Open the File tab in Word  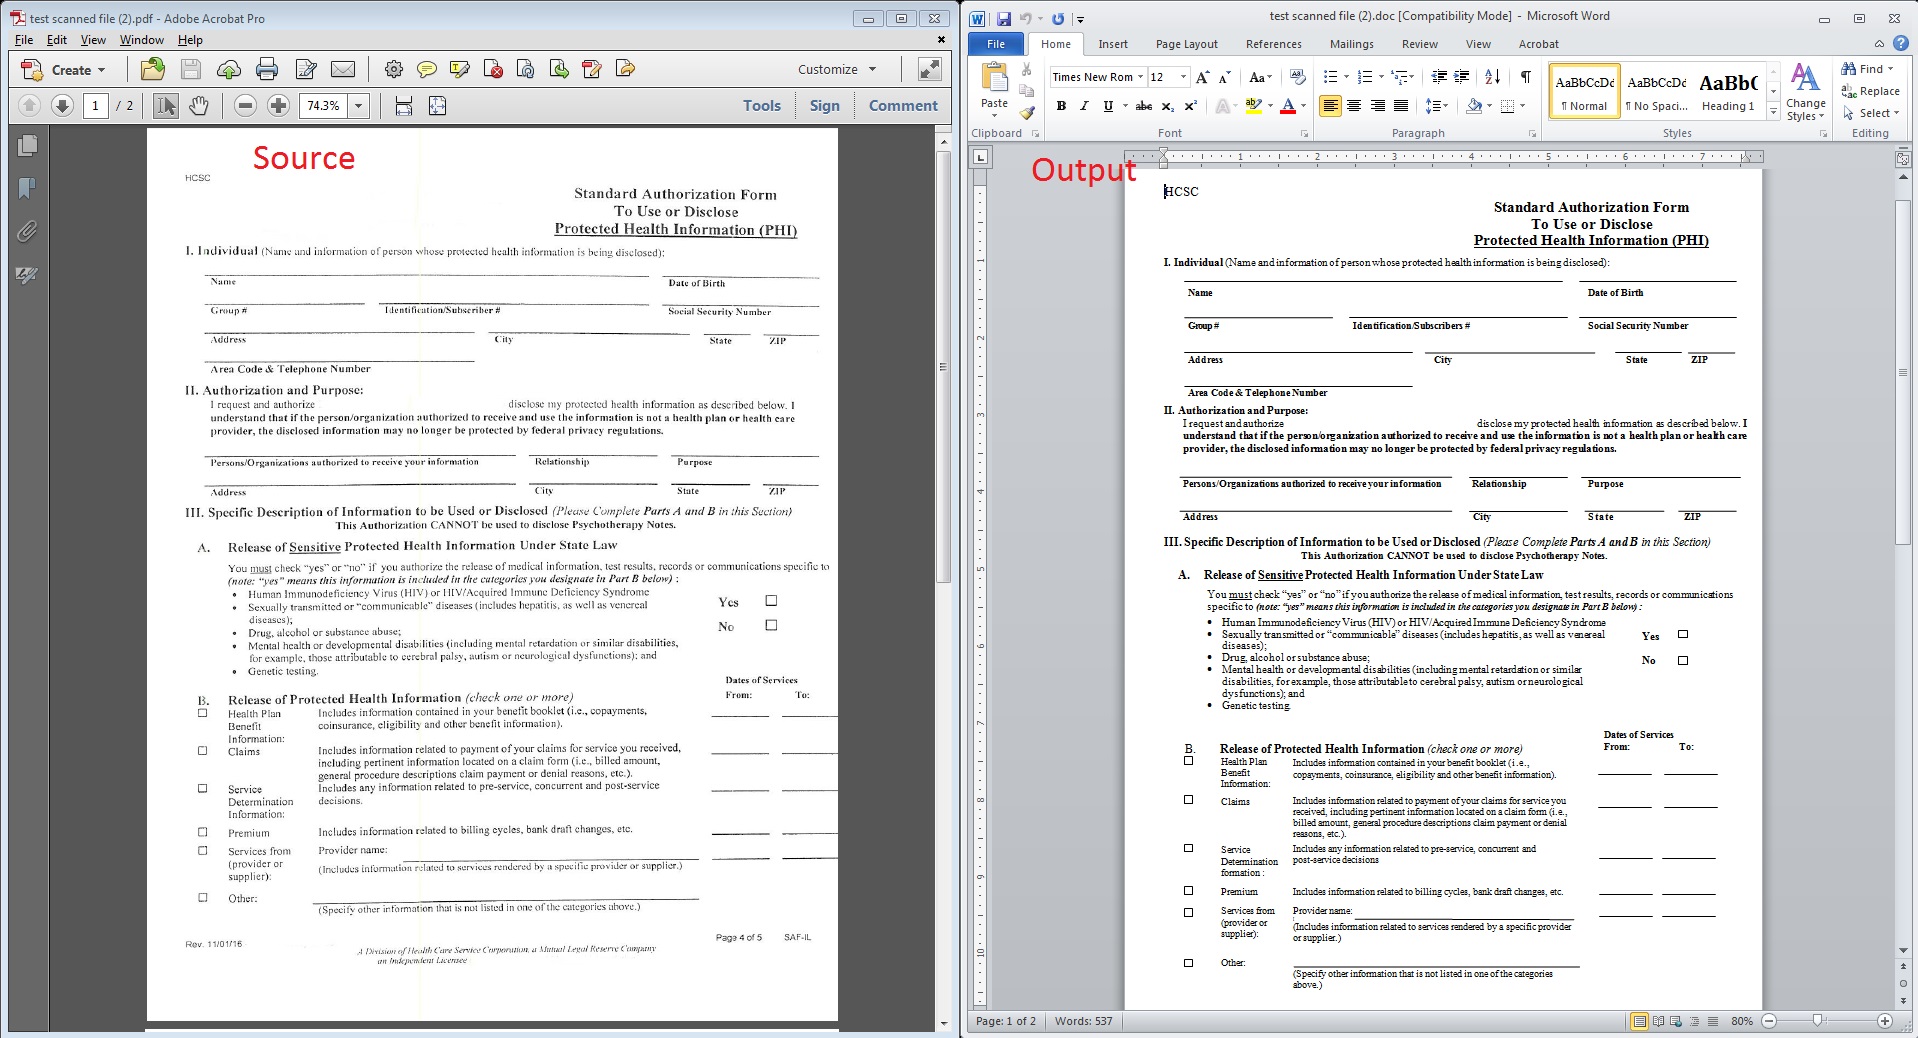[996, 44]
